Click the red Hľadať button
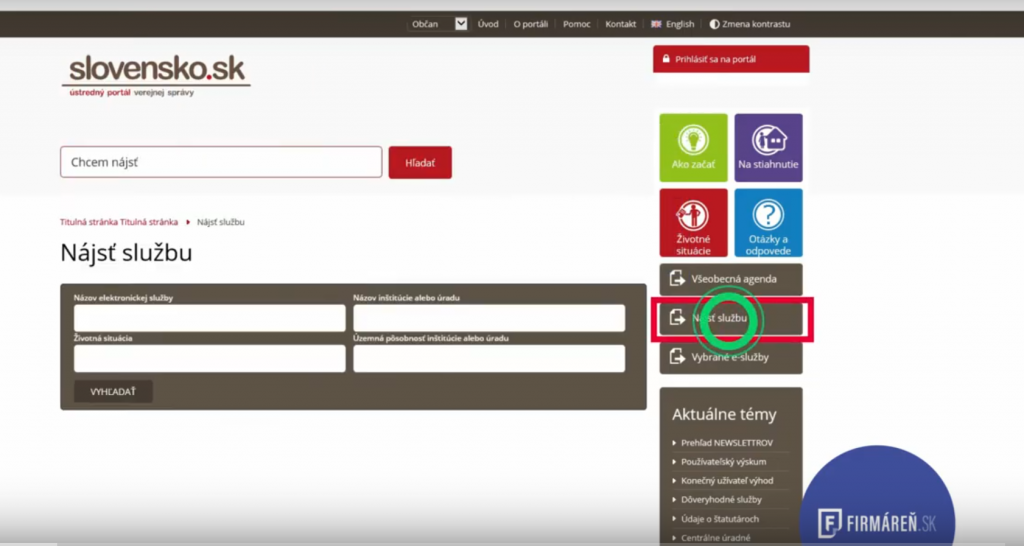Image resolution: width=1024 pixels, height=546 pixels. coord(420,163)
